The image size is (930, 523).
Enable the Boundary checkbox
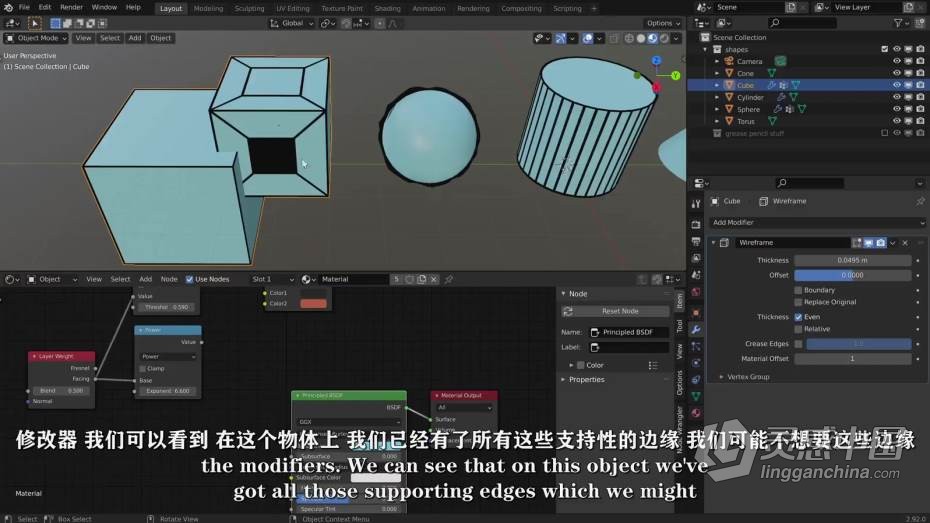coord(798,291)
